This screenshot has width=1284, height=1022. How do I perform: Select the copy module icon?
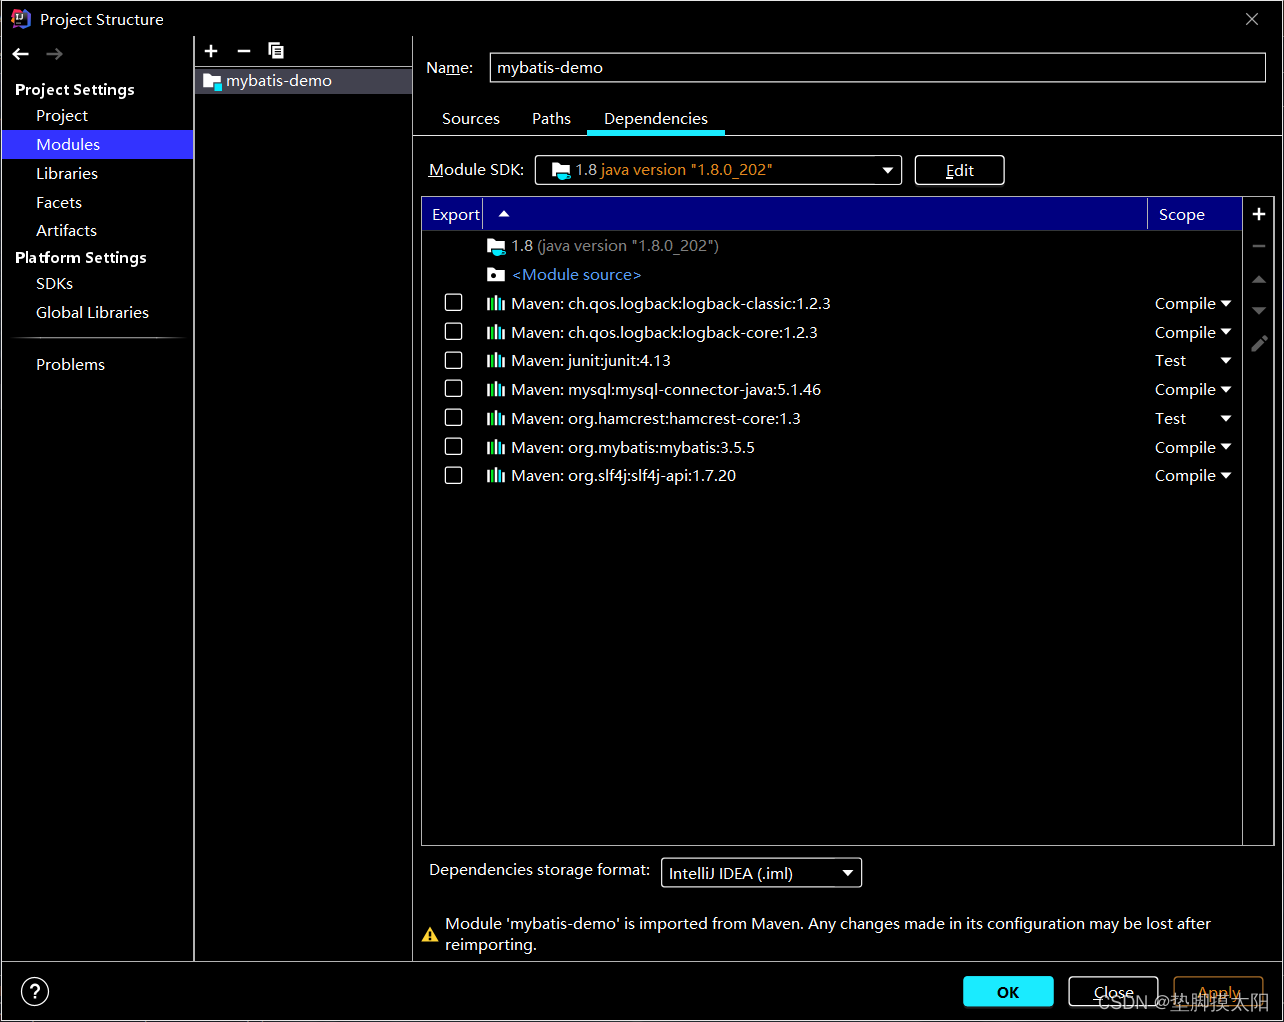(x=276, y=51)
